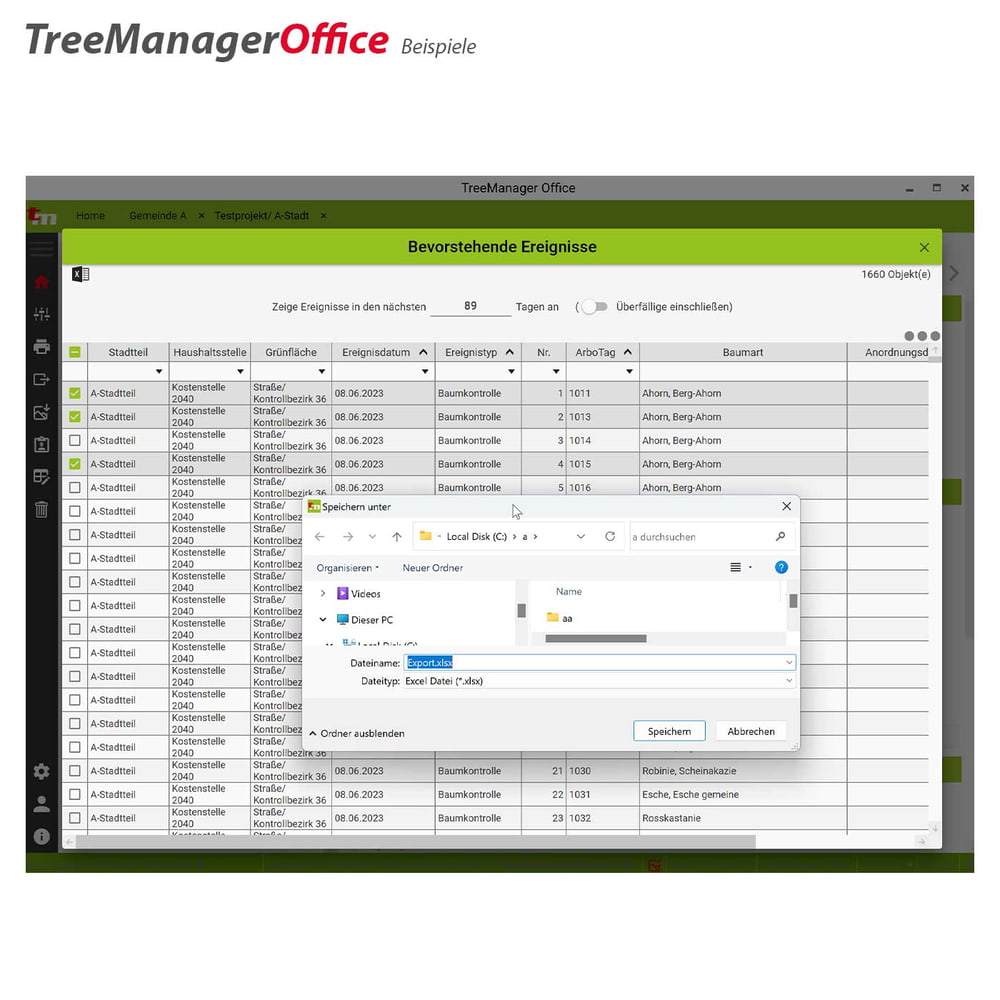Open the ArboTag column filter dropdown
The width and height of the screenshot is (1000, 1000).
[x=629, y=372]
